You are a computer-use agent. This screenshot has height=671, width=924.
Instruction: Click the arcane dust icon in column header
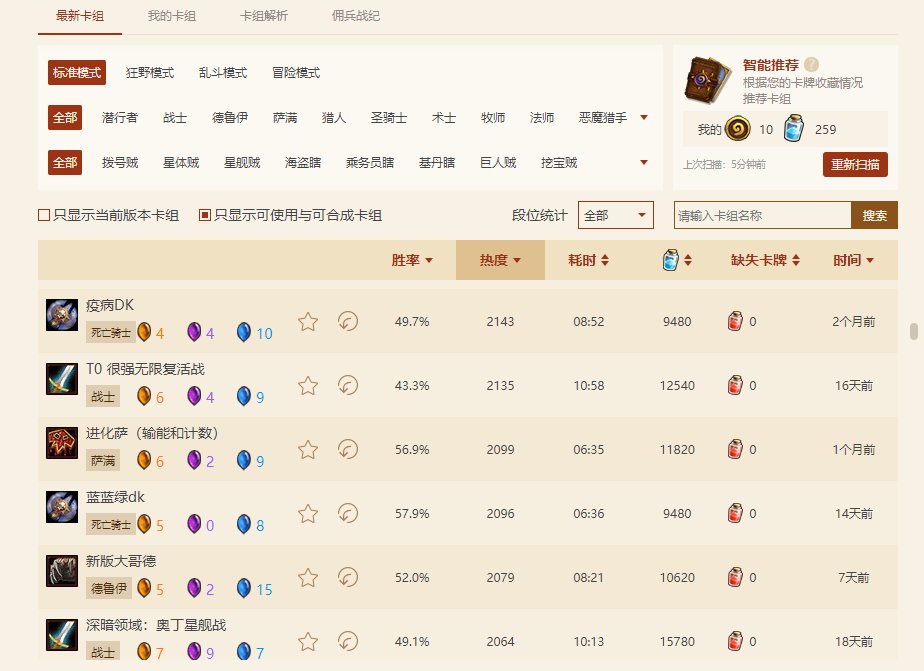click(671, 260)
